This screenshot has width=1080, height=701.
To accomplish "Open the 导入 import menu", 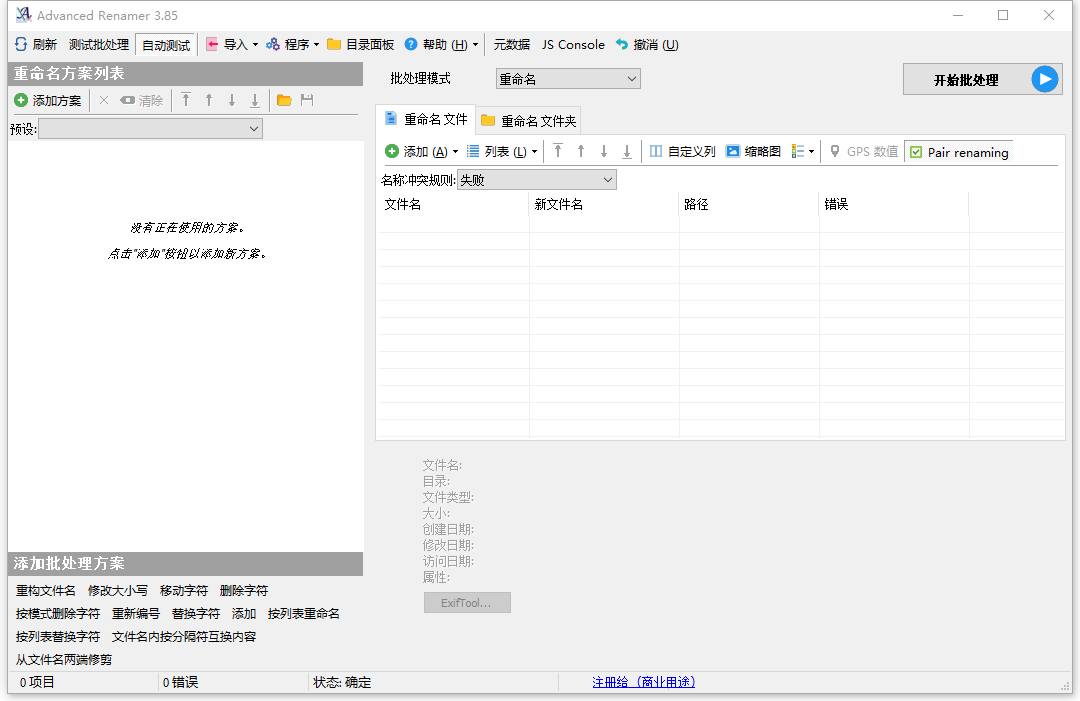I will pos(232,45).
